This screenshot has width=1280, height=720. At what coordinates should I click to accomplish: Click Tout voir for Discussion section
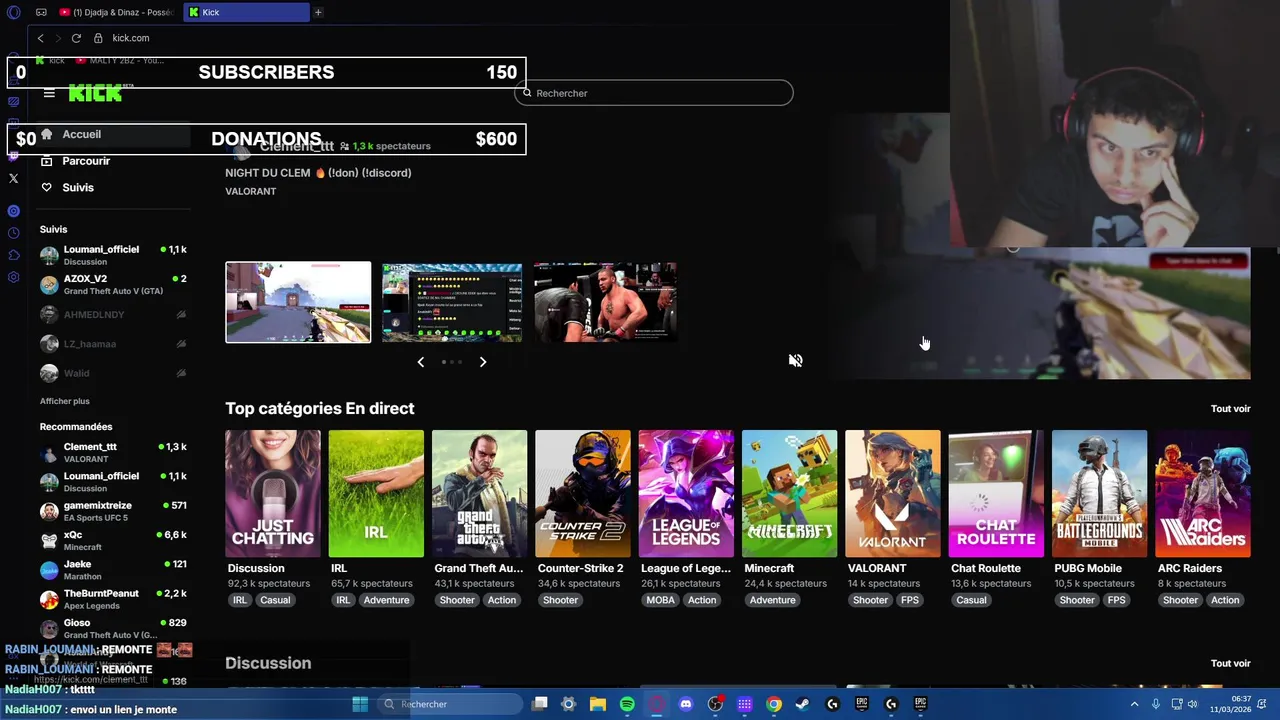tap(1230, 663)
